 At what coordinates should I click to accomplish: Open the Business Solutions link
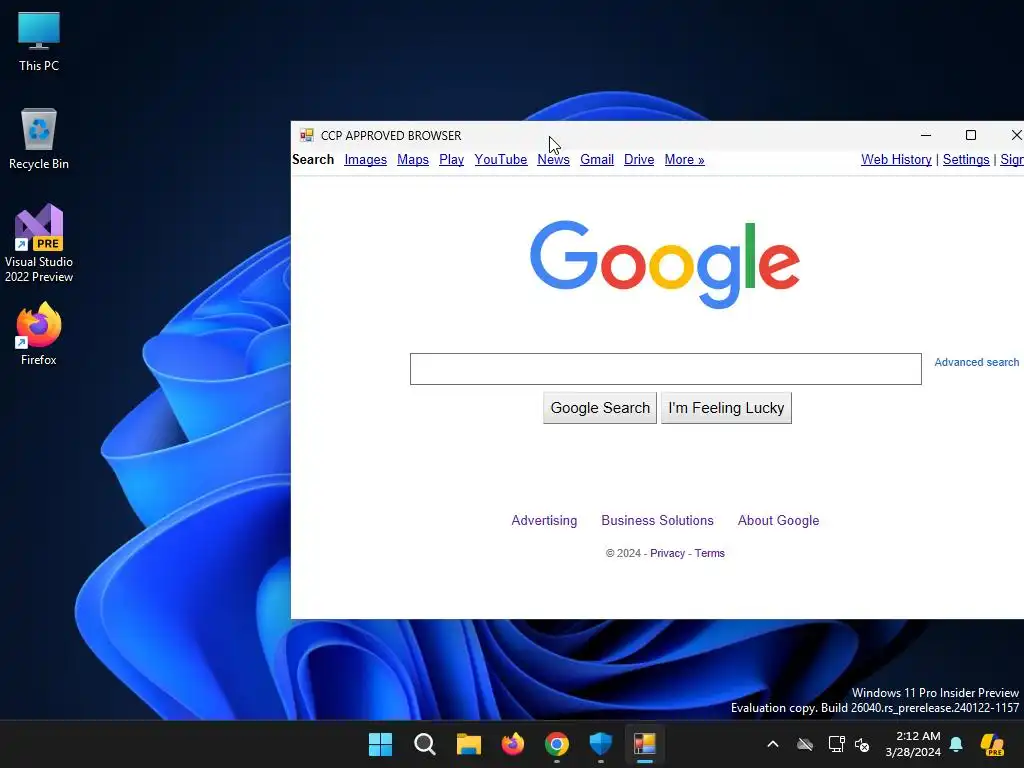(657, 520)
